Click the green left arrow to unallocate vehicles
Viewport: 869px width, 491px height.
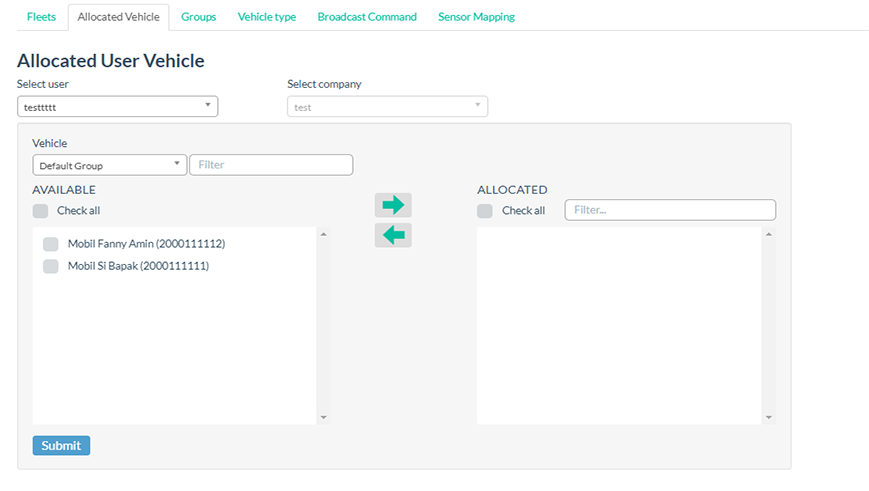click(x=393, y=235)
